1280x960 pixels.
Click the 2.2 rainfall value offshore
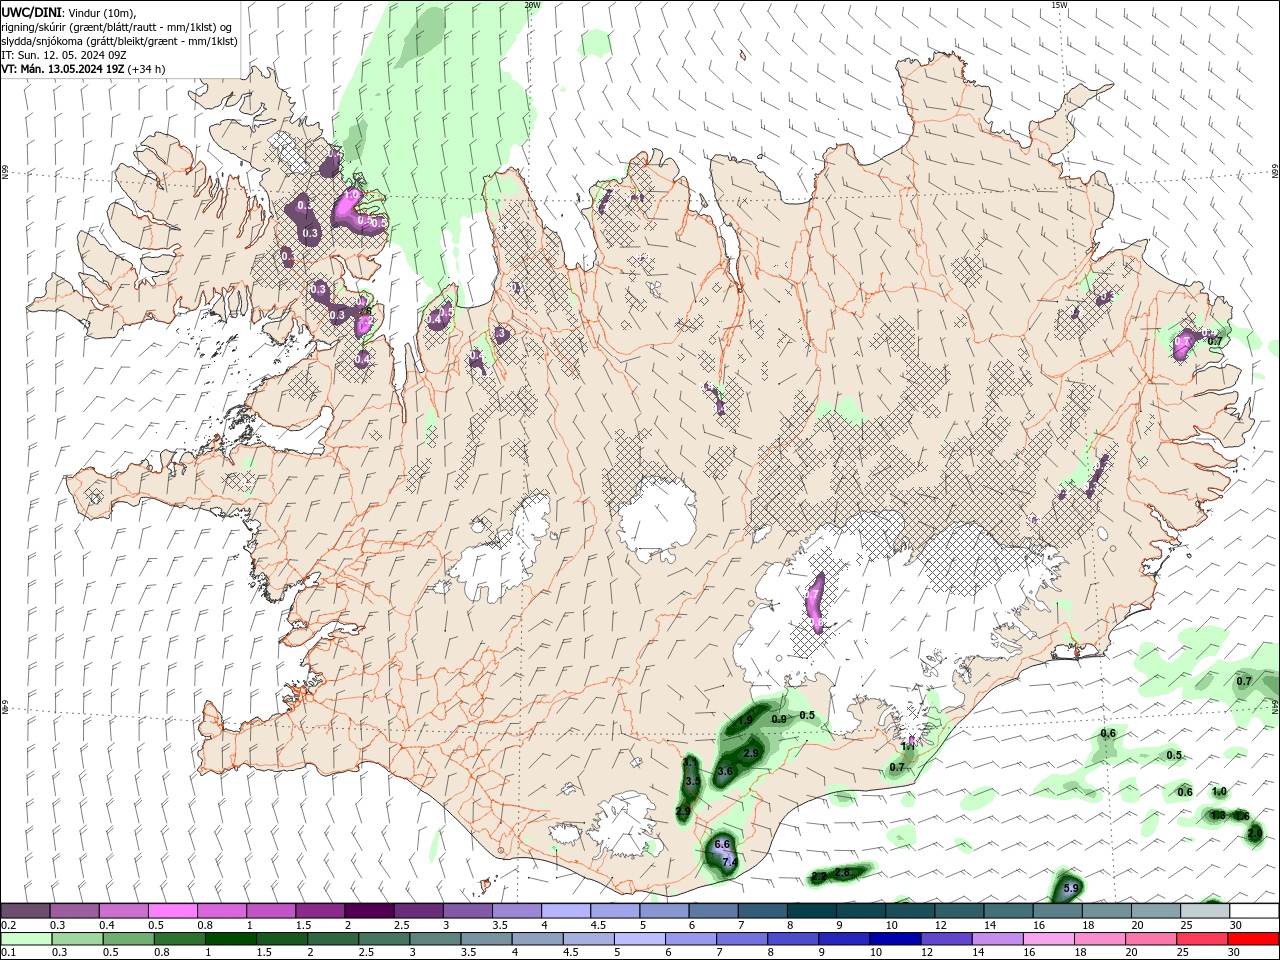pos(818,877)
